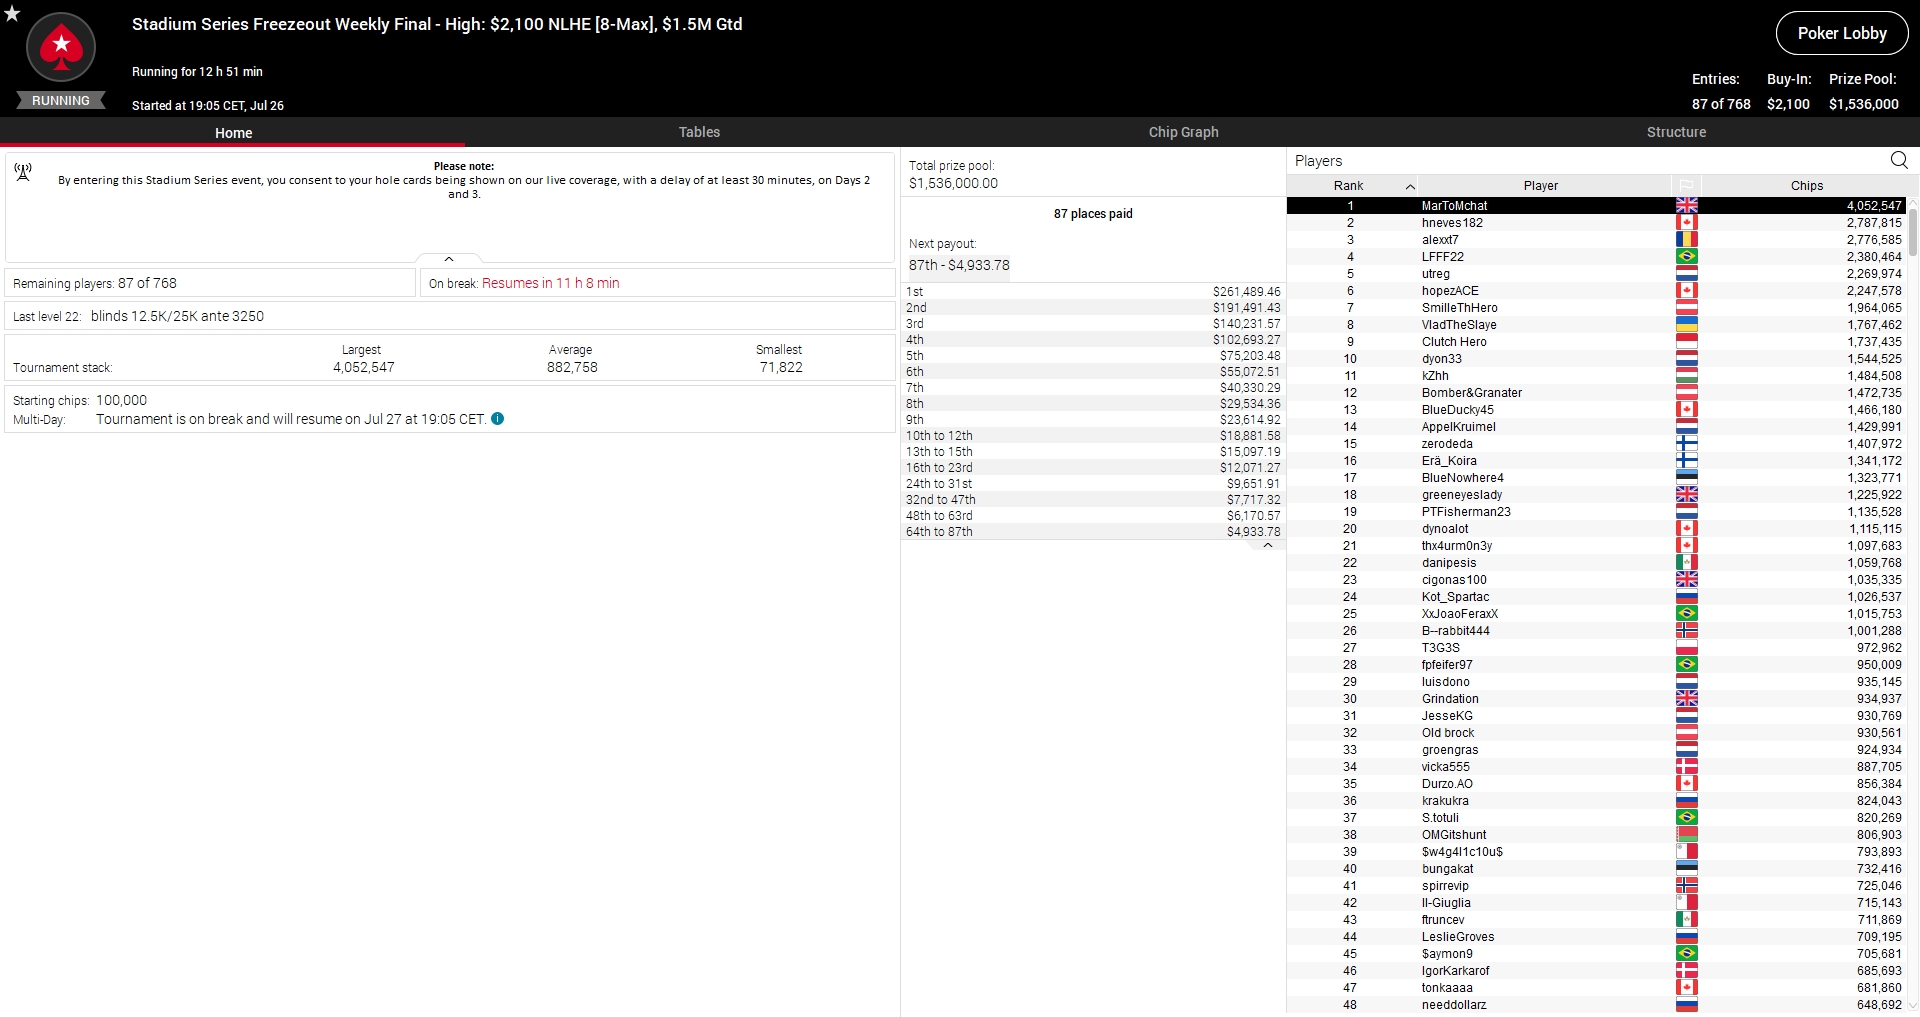Click the flag beside vicka555
Screen dimensions: 1920x1017
(1687, 766)
